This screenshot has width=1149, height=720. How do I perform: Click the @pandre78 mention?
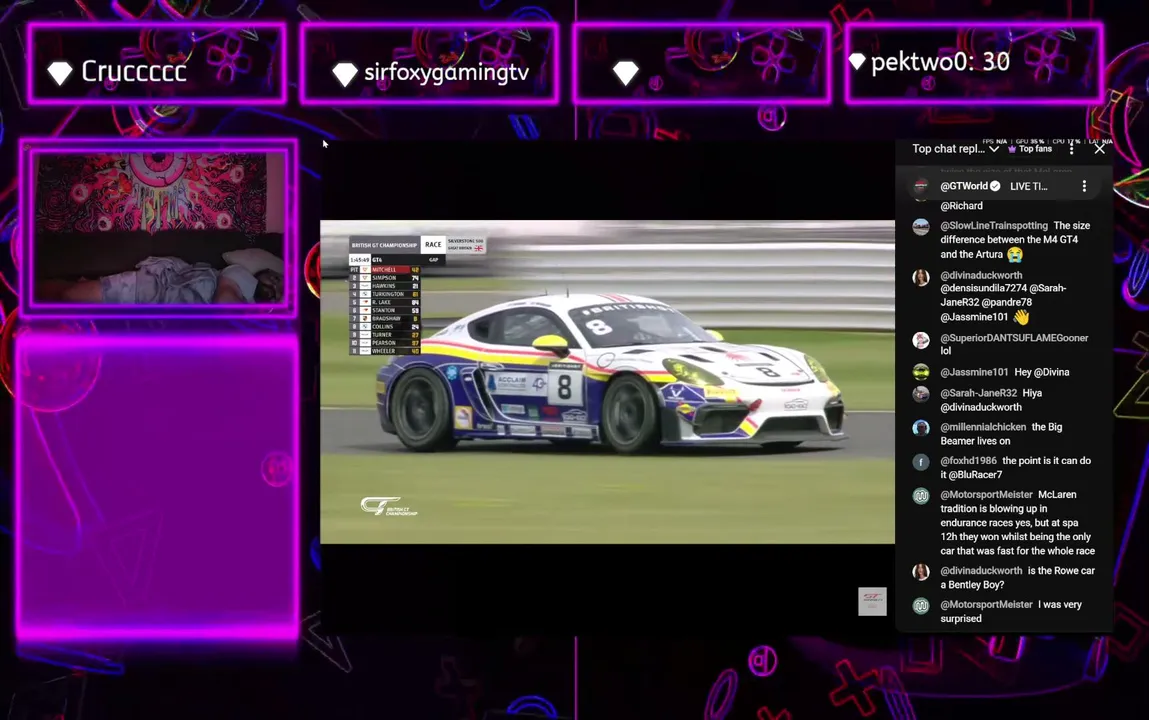pyautogui.click(x=1006, y=302)
